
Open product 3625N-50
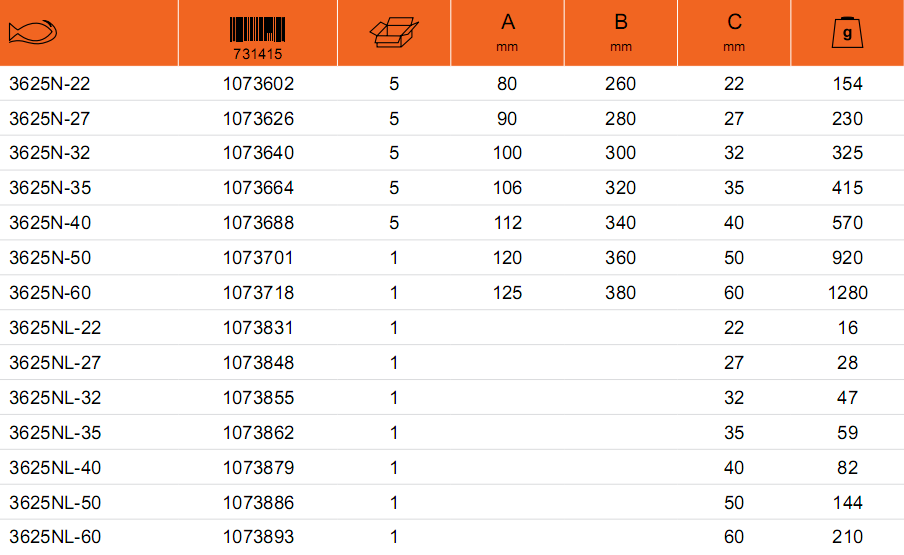[50, 258]
